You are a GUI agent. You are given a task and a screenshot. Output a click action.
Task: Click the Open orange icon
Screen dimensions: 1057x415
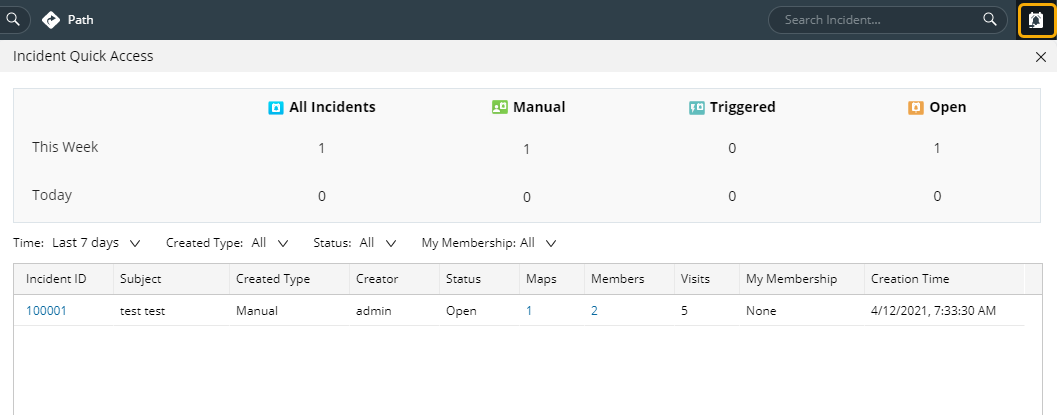[x=915, y=107]
